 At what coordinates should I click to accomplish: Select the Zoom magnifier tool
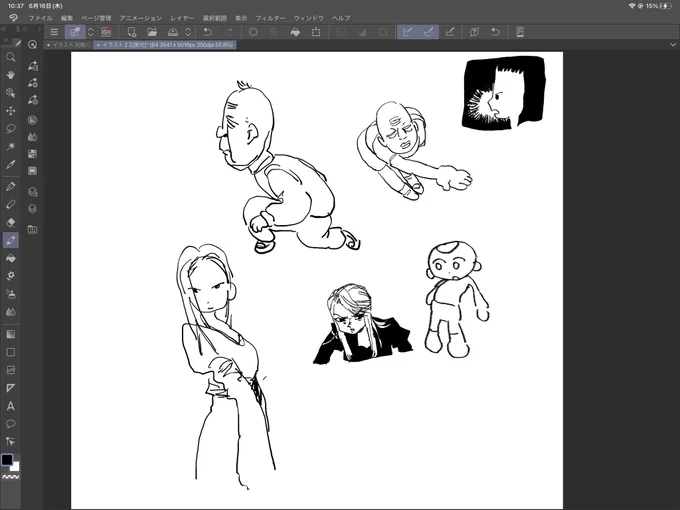pyautogui.click(x=11, y=57)
